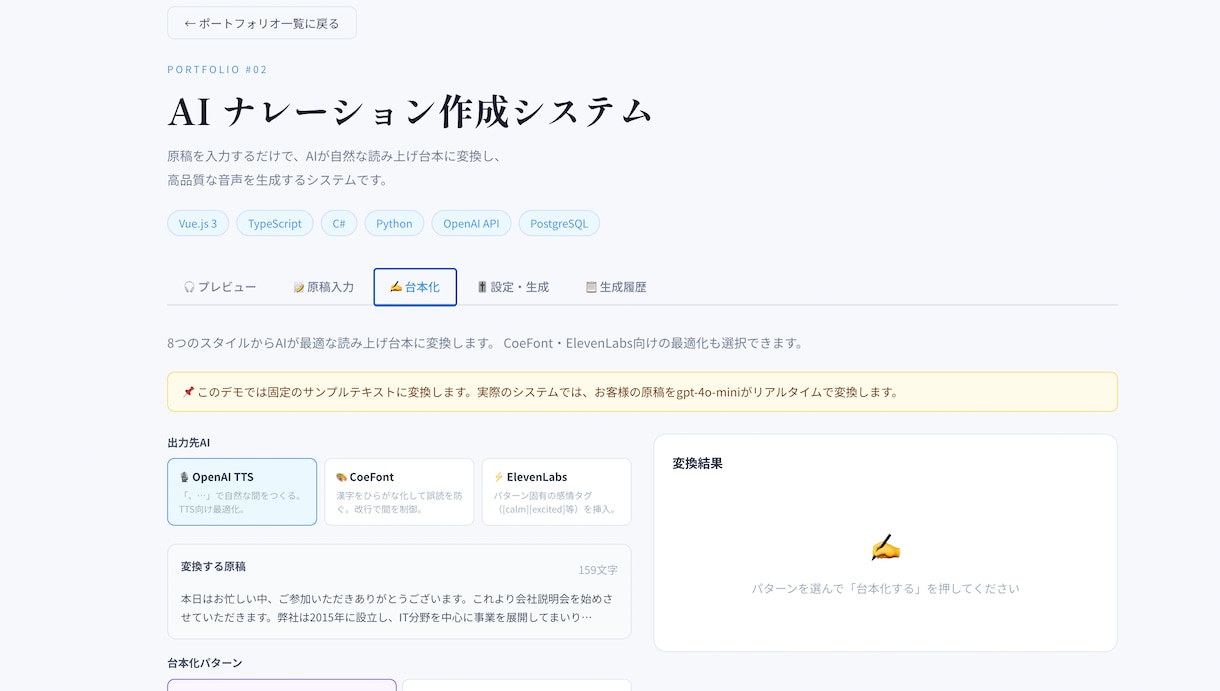Select the 台本化 tab

(x=415, y=287)
